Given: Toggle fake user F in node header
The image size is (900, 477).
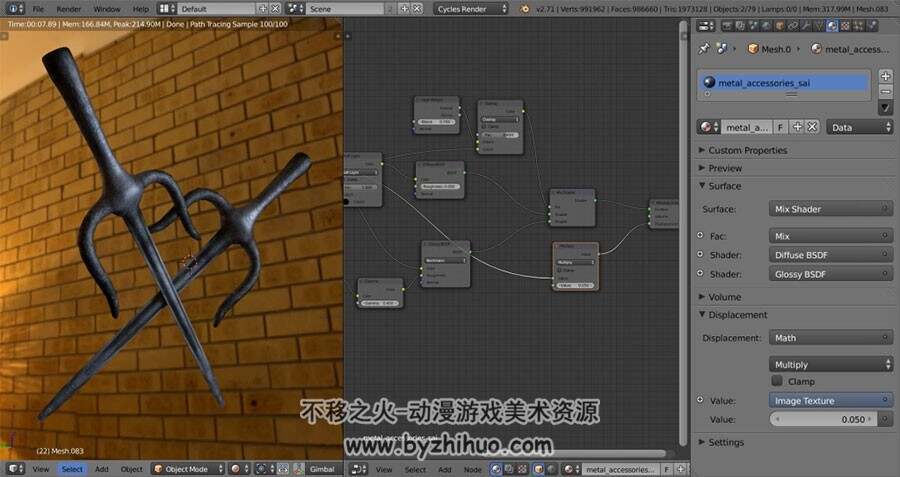Looking at the screenshot, I should coord(667,470).
